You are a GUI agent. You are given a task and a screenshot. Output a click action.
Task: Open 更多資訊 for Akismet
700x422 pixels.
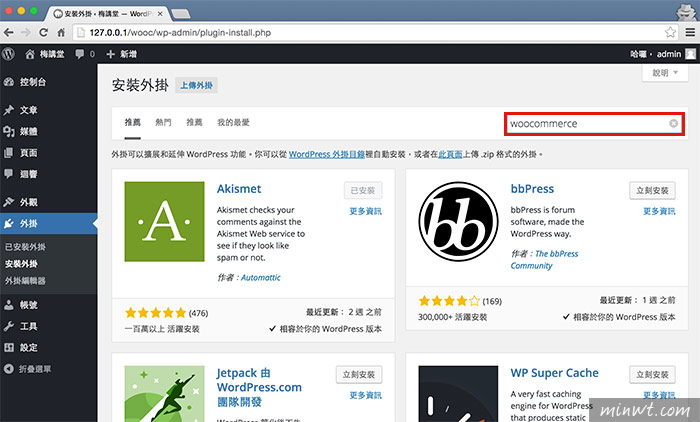pos(366,211)
